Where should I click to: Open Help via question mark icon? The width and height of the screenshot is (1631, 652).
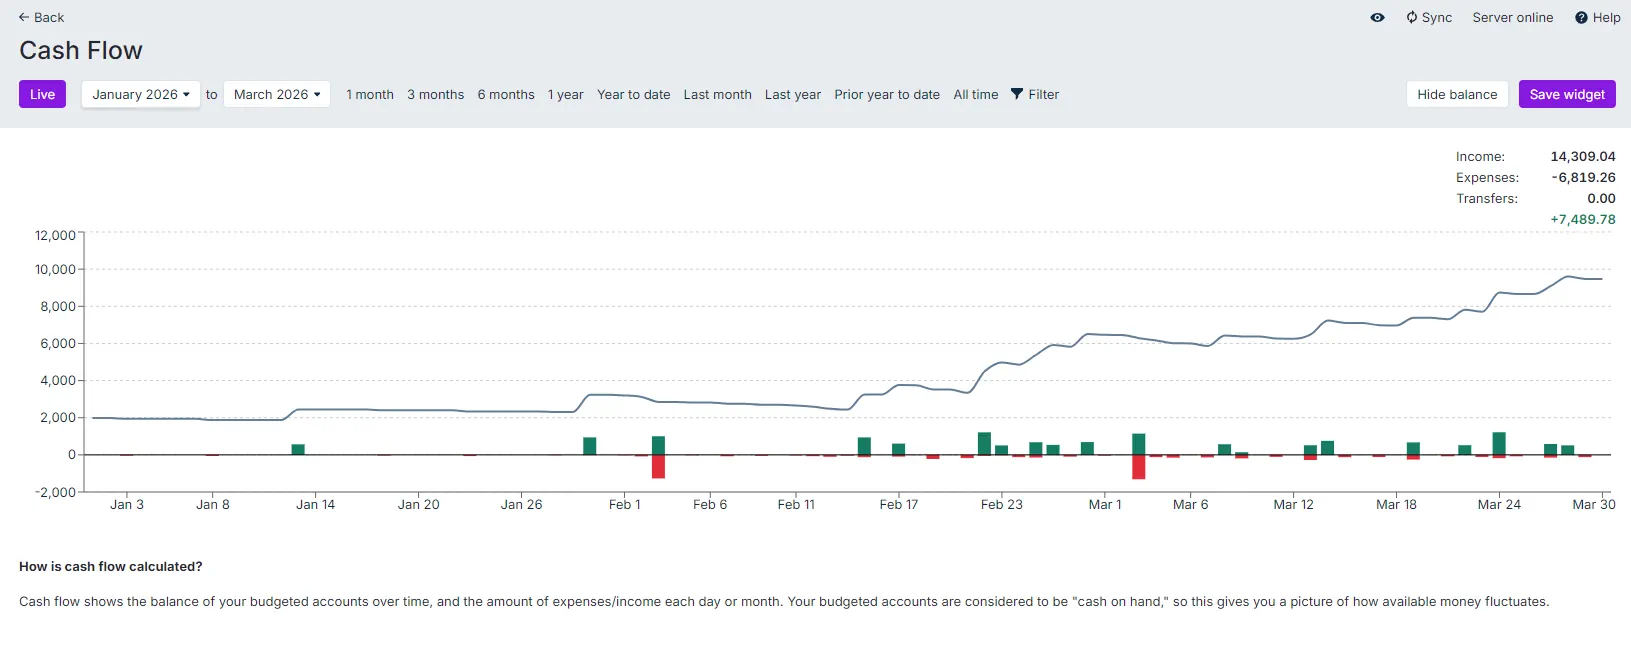pyautogui.click(x=1581, y=17)
